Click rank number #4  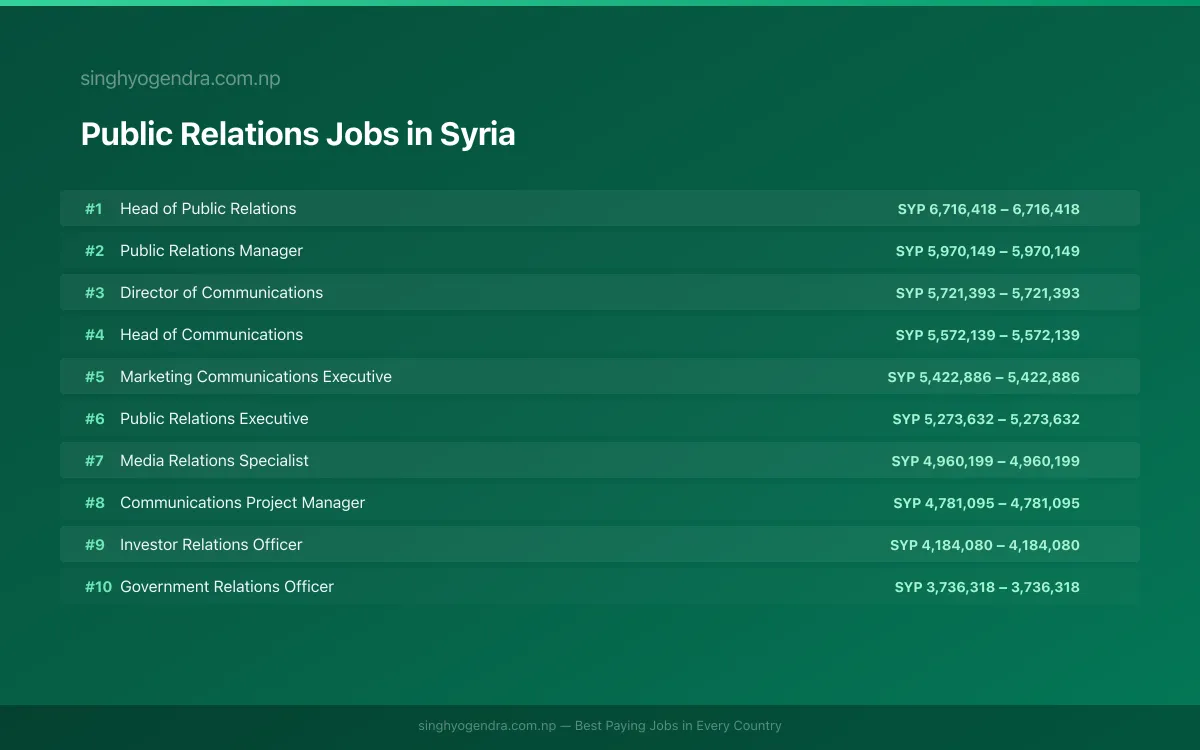tap(94, 335)
